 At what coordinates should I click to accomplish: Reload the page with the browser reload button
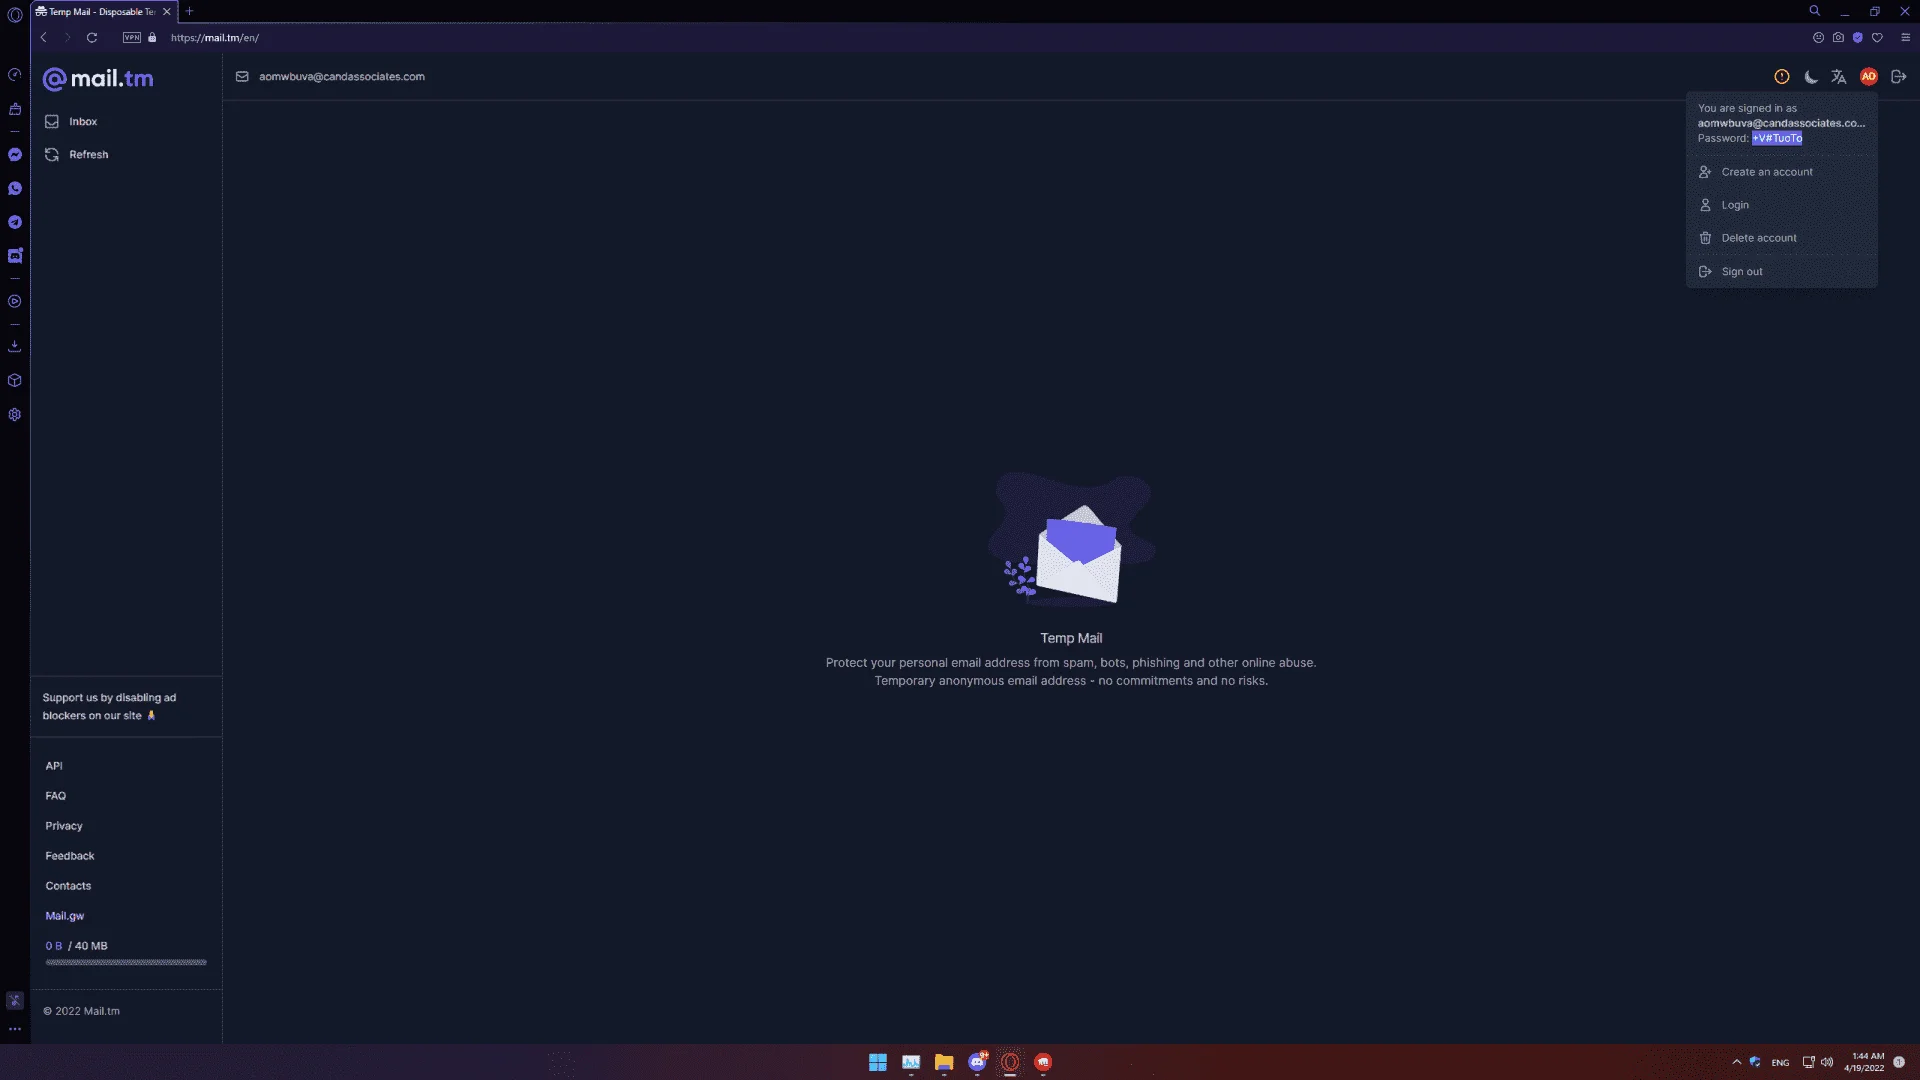[x=92, y=38]
